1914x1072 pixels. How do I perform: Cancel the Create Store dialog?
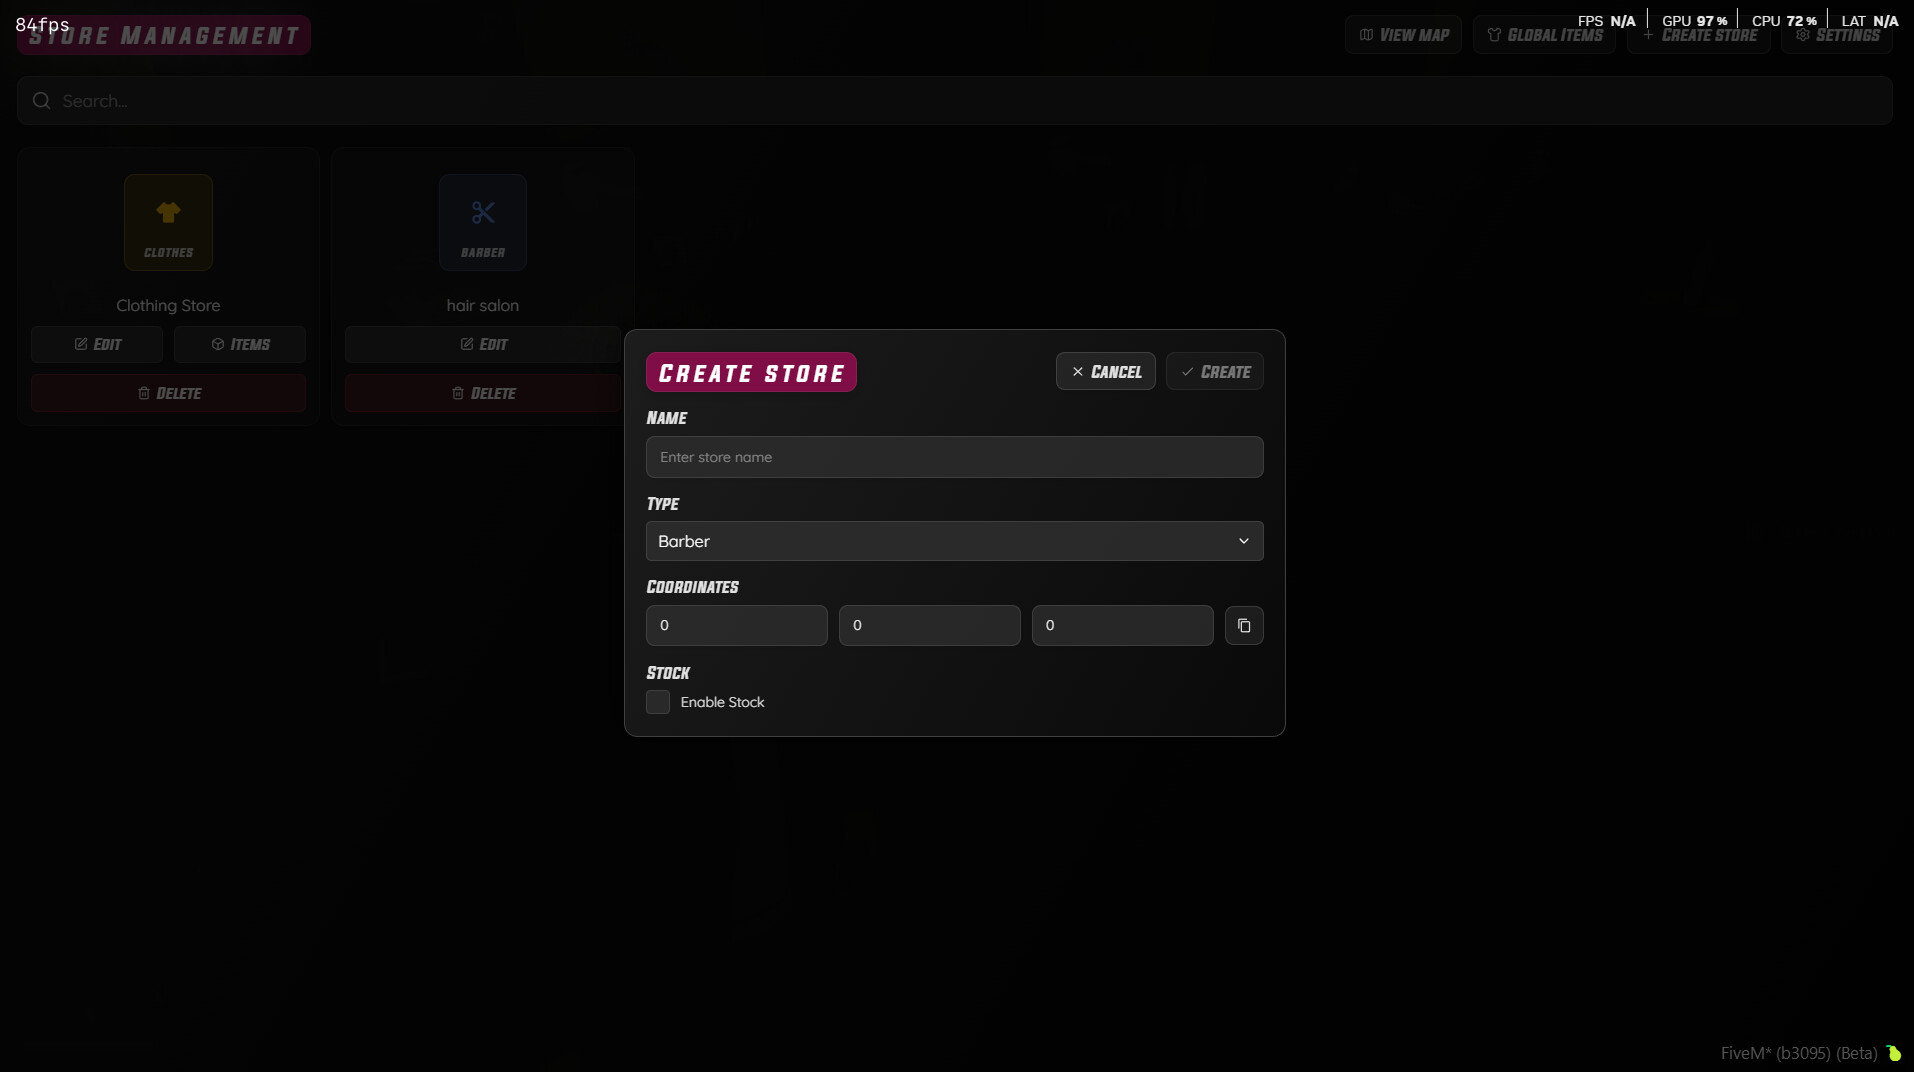(1106, 371)
